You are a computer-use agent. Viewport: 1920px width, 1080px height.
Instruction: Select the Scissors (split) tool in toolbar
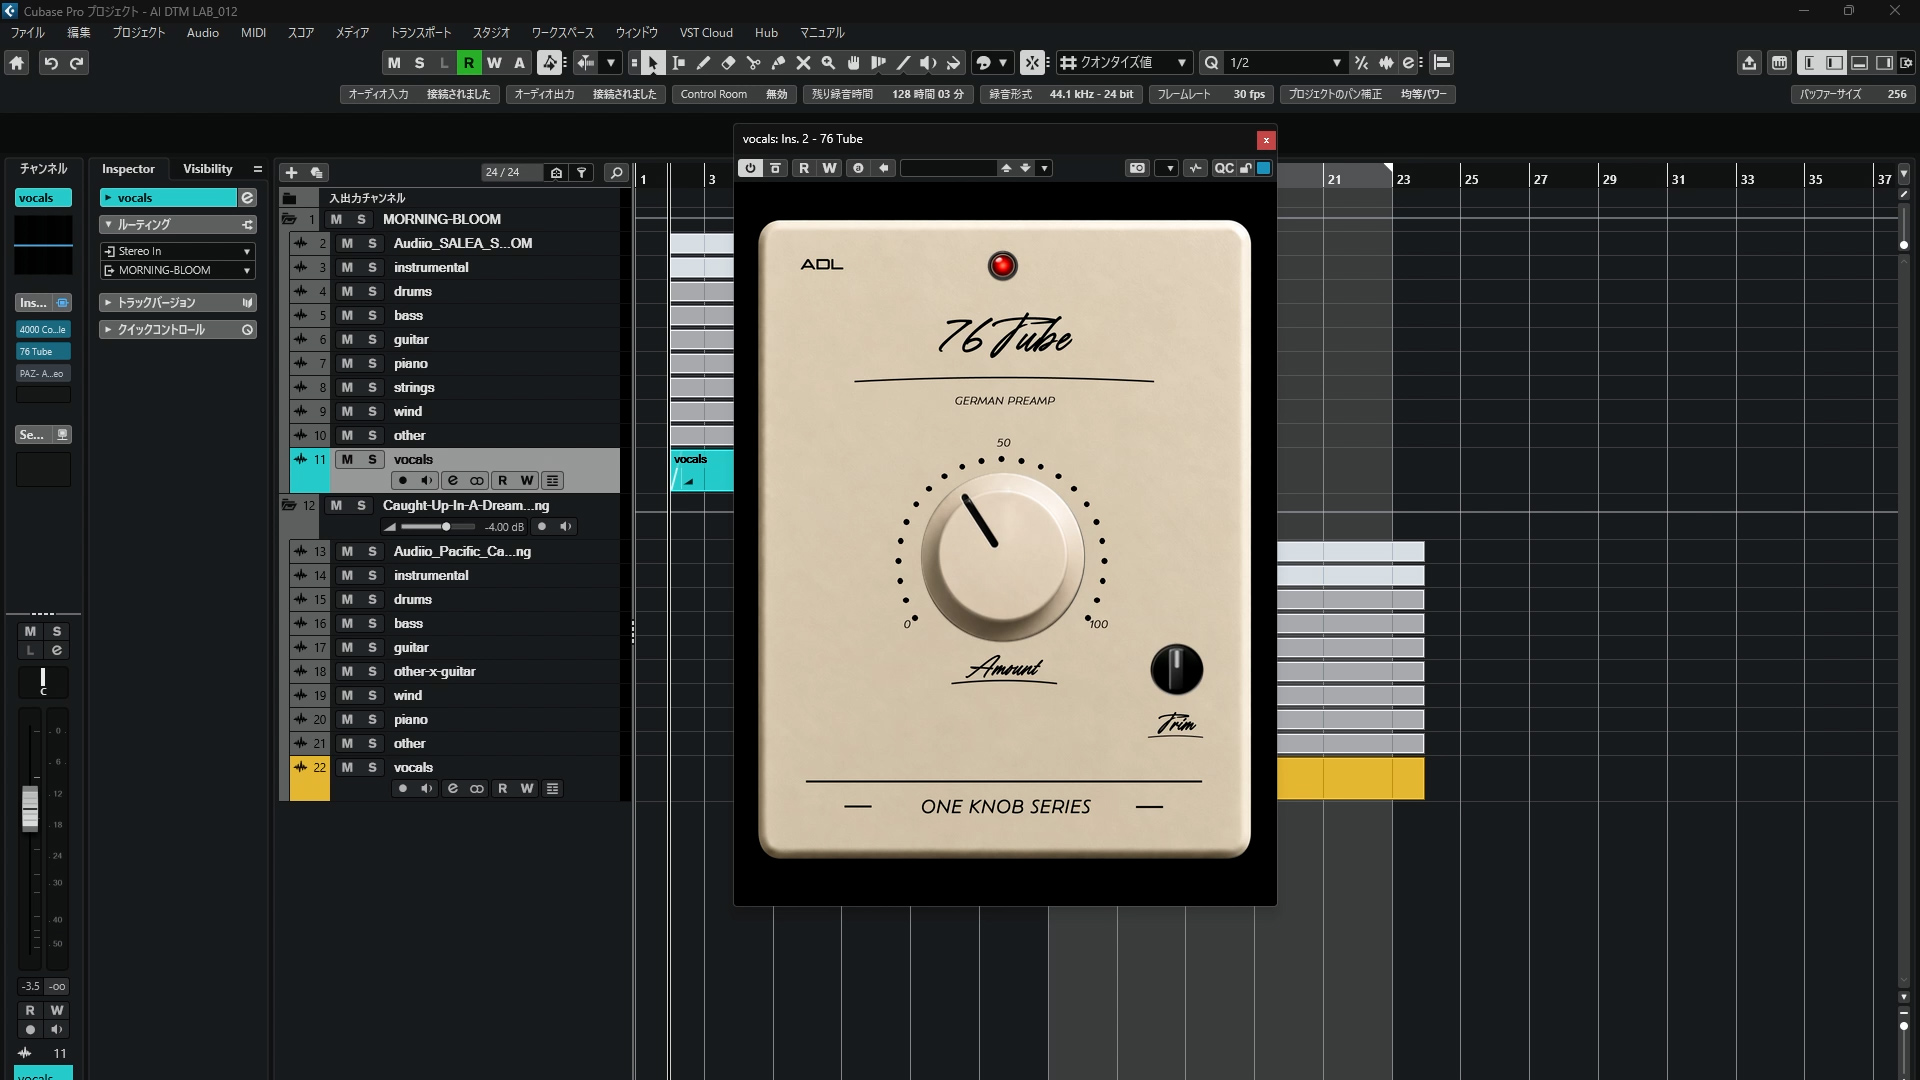pyautogui.click(x=753, y=63)
